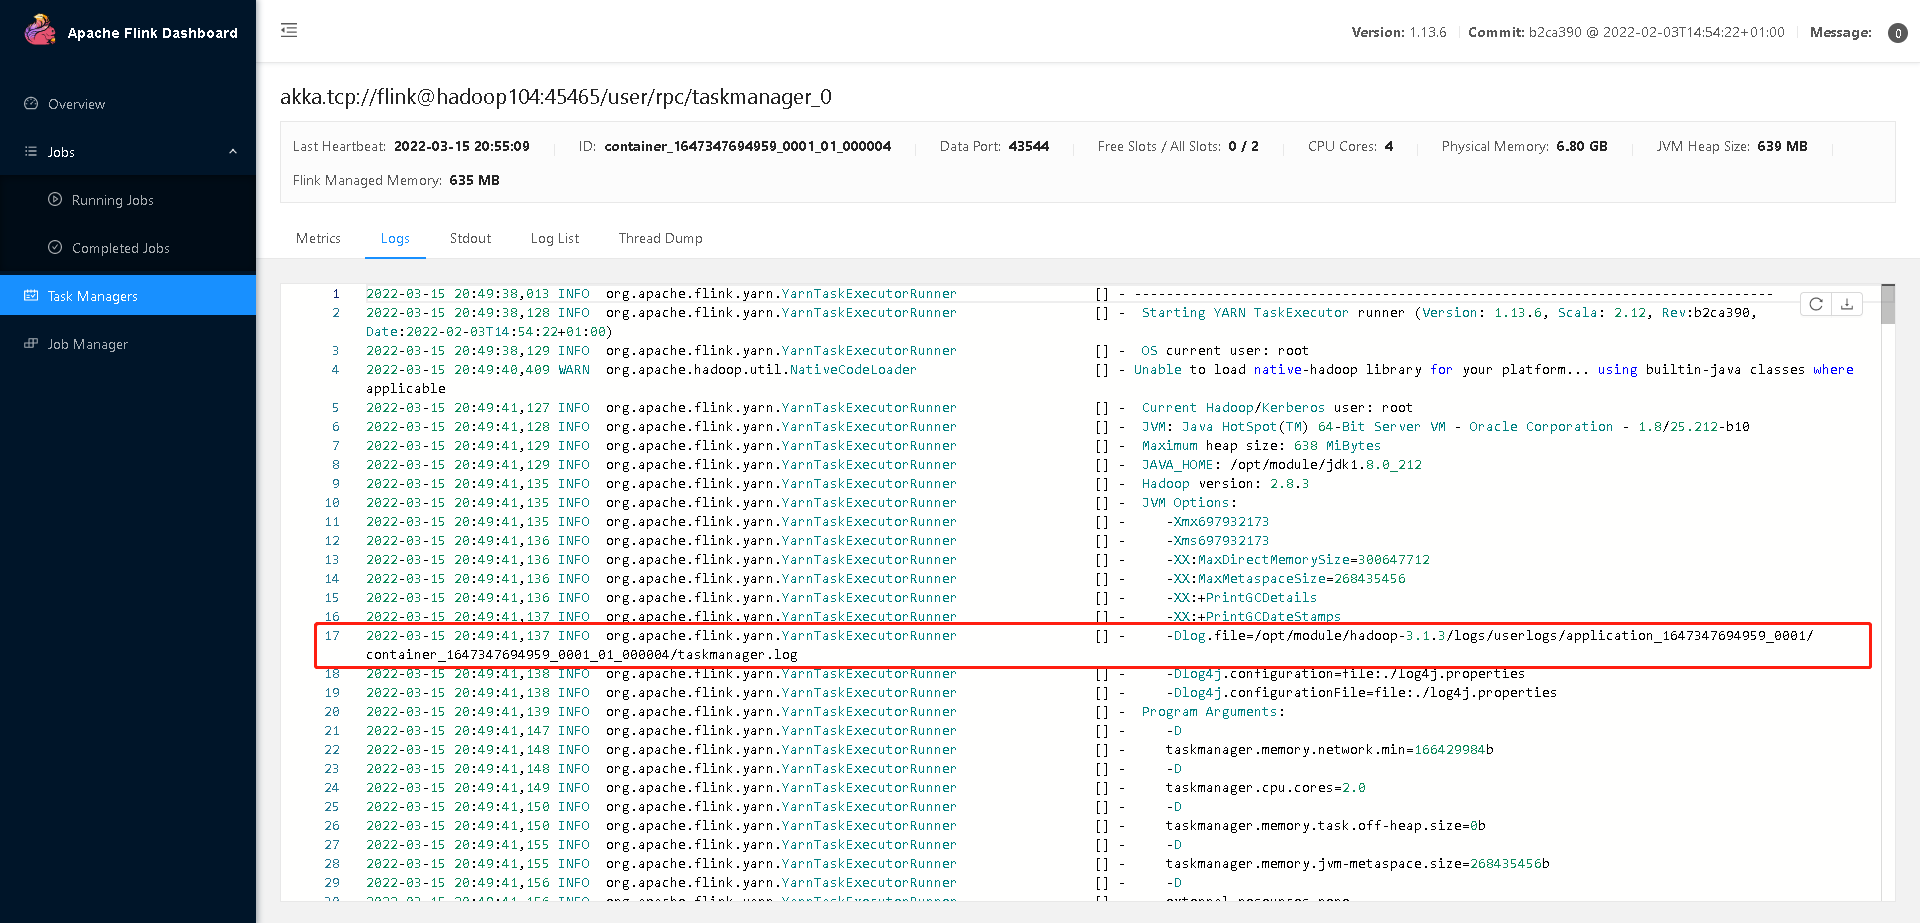Open the Log List tab
Screen dimensions: 1920x923
tap(555, 238)
